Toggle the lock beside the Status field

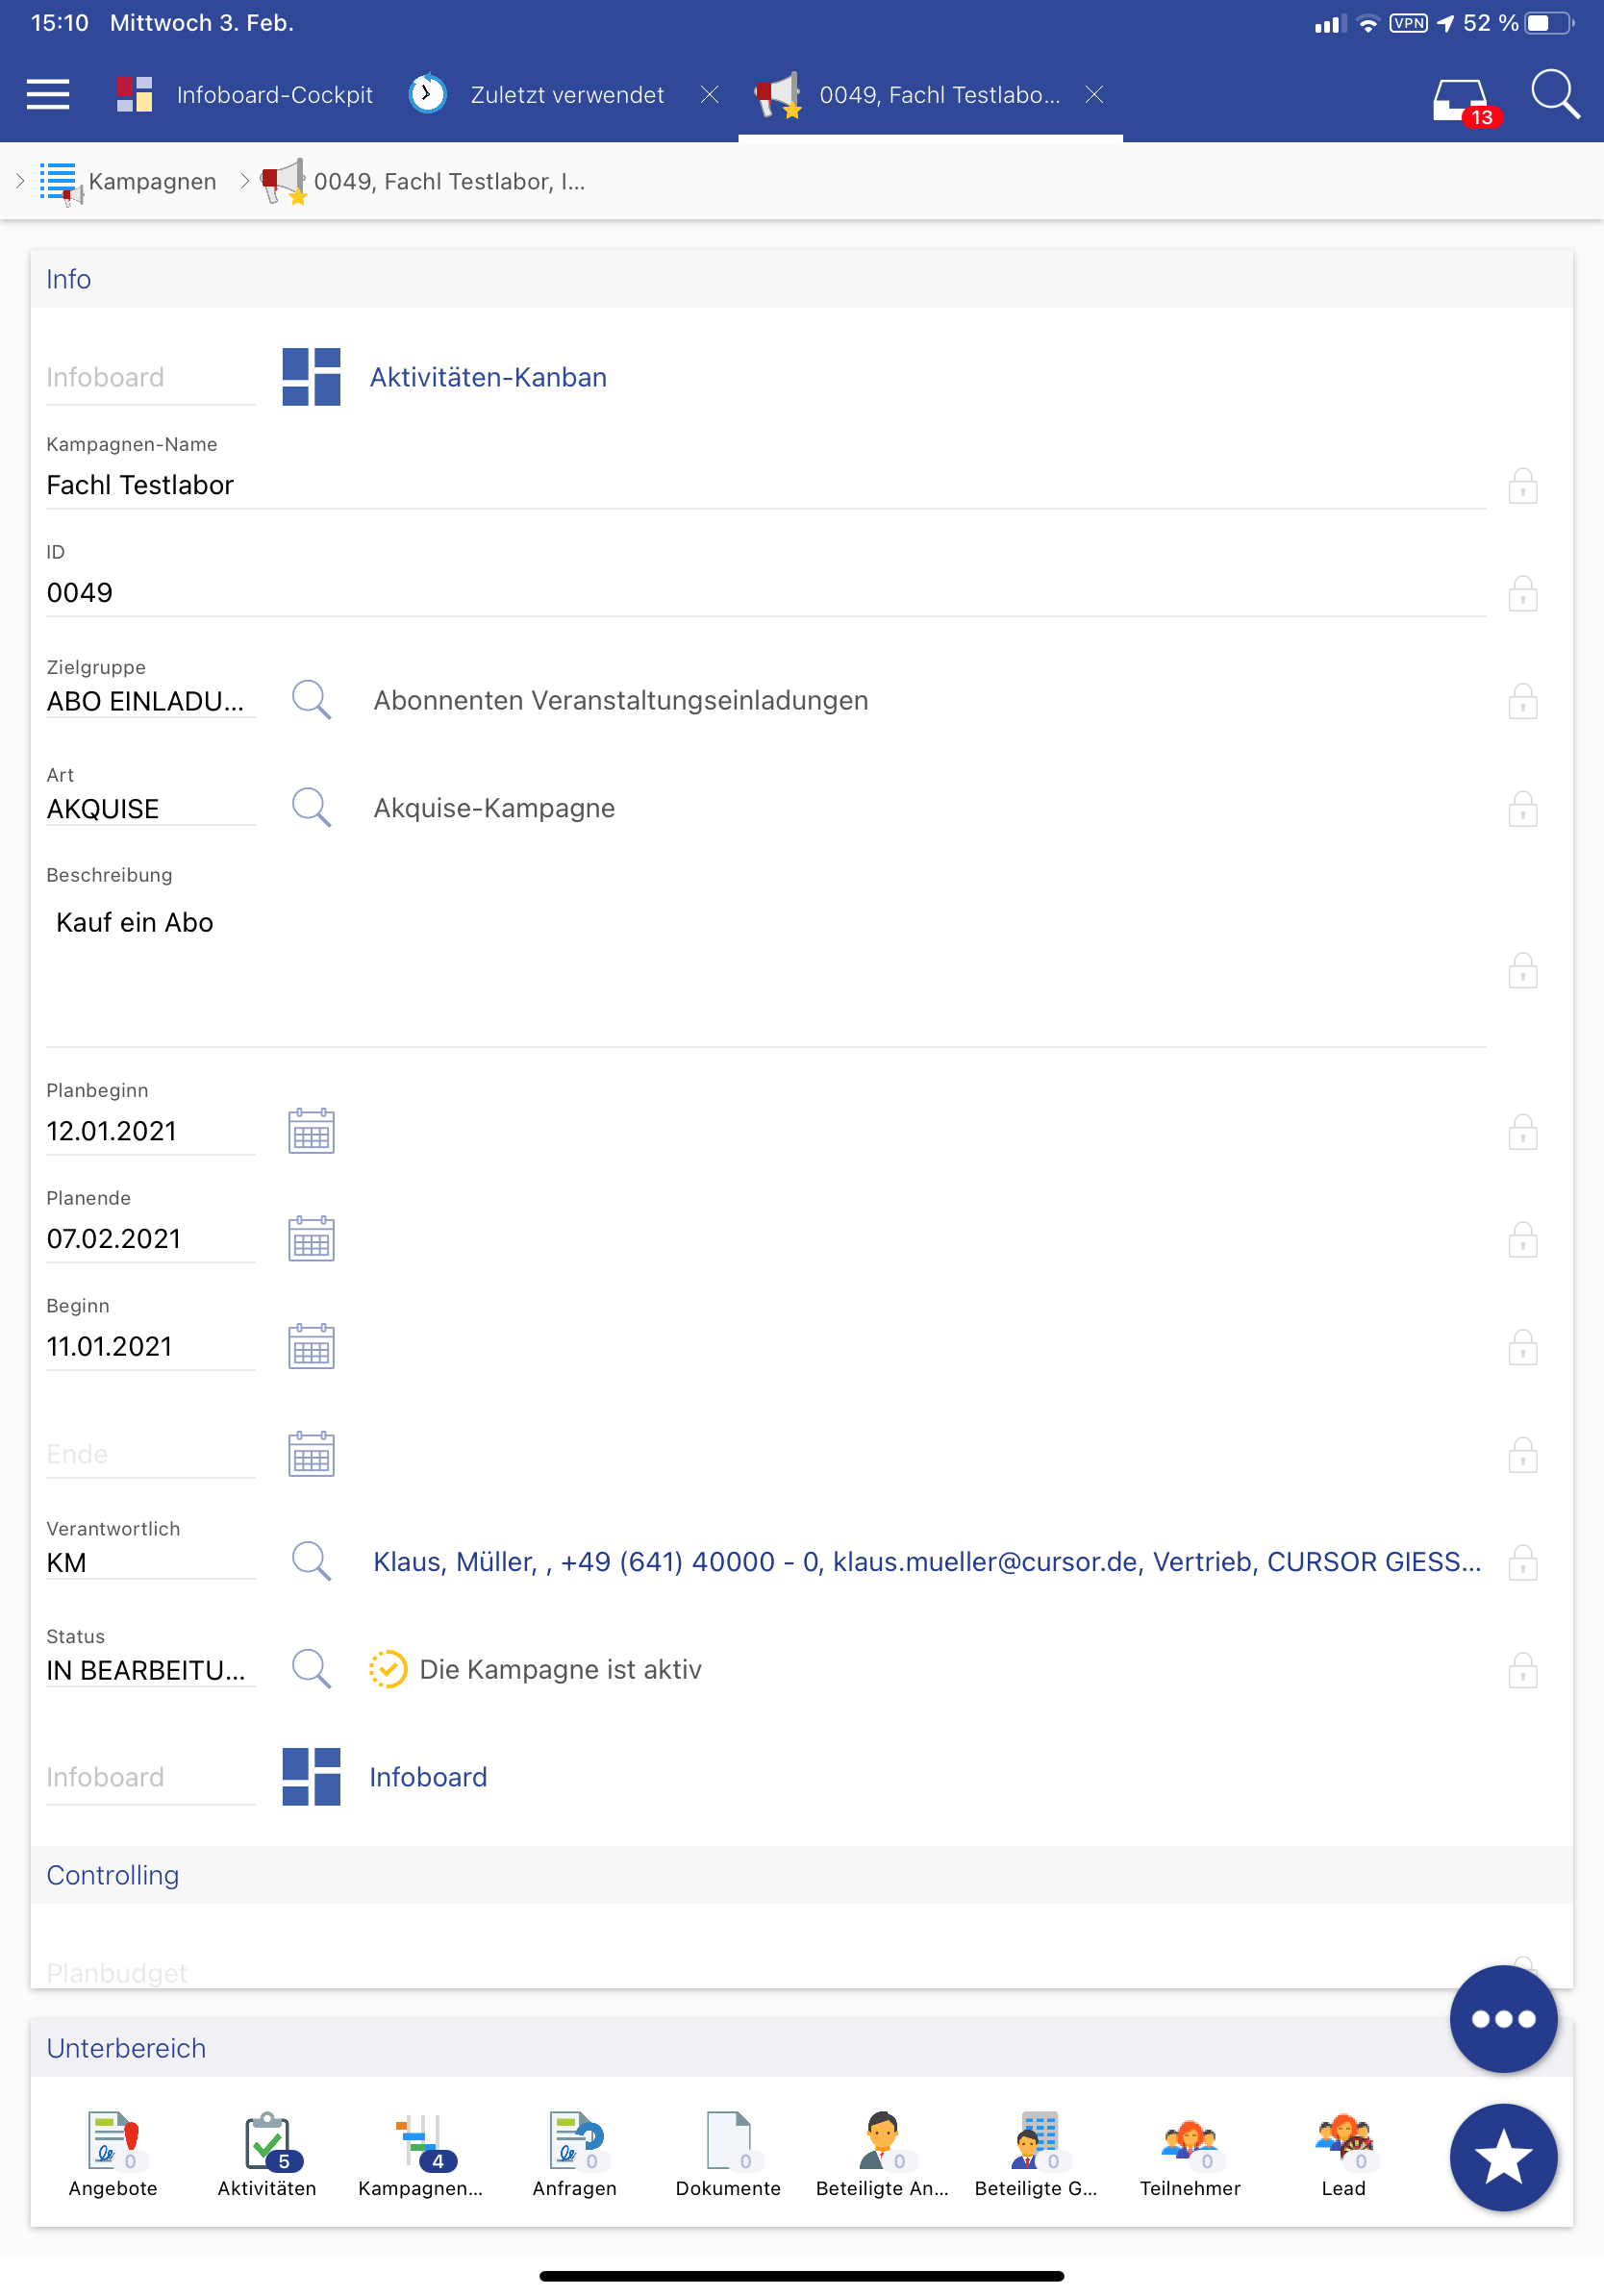click(x=1522, y=1670)
